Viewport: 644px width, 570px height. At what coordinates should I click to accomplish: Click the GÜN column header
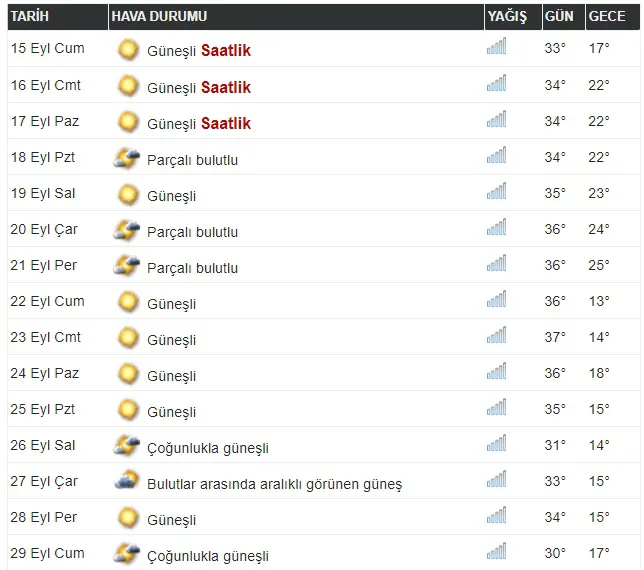558,17
